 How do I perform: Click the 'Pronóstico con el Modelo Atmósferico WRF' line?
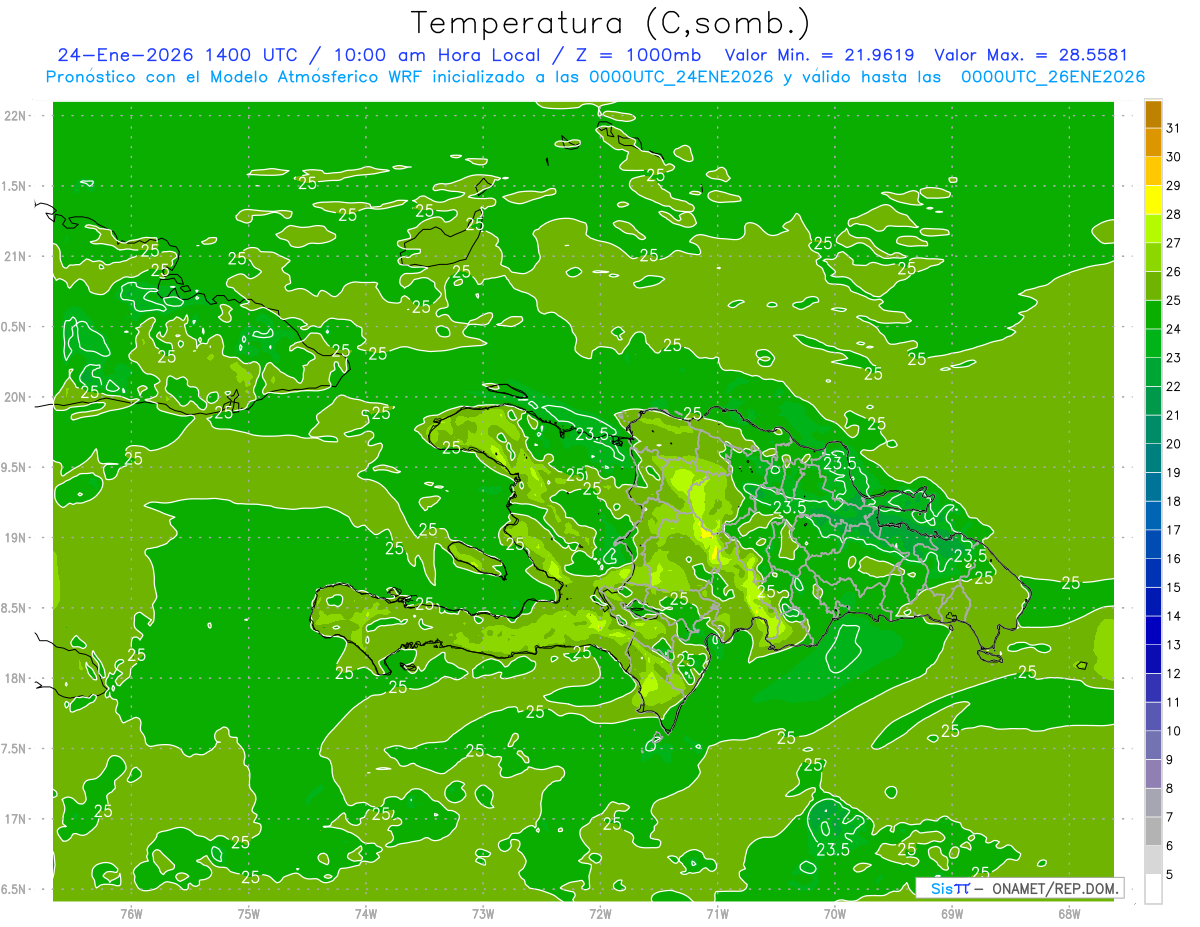coord(236,77)
